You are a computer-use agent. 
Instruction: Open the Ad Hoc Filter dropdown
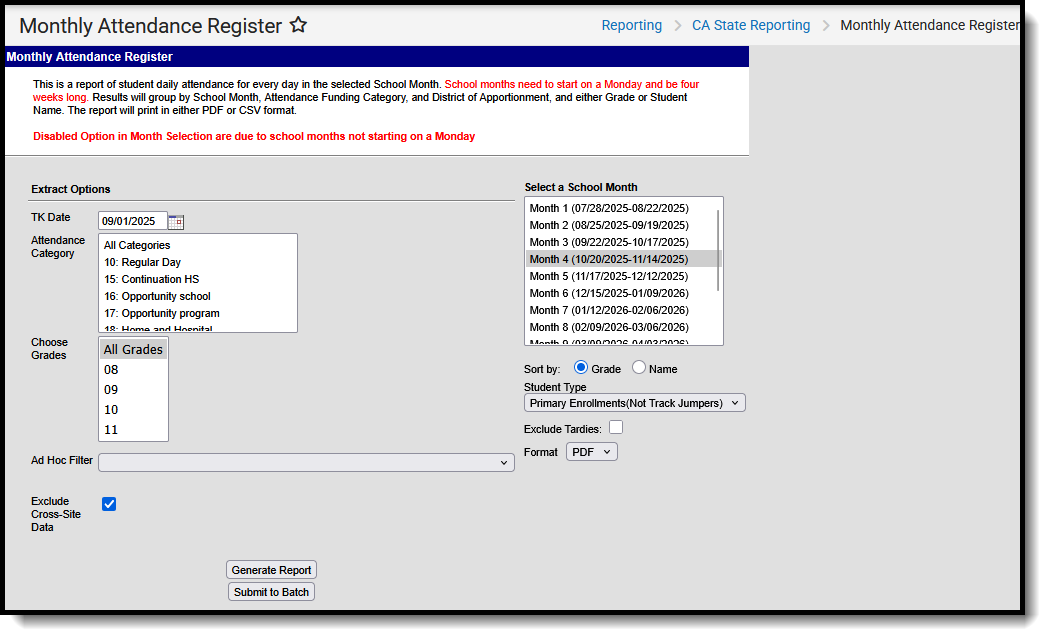click(305, 462)
